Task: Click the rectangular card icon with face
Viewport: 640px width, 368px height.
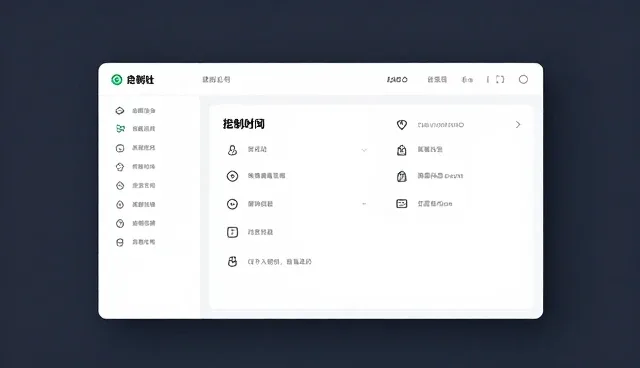Action: point(402,203)
